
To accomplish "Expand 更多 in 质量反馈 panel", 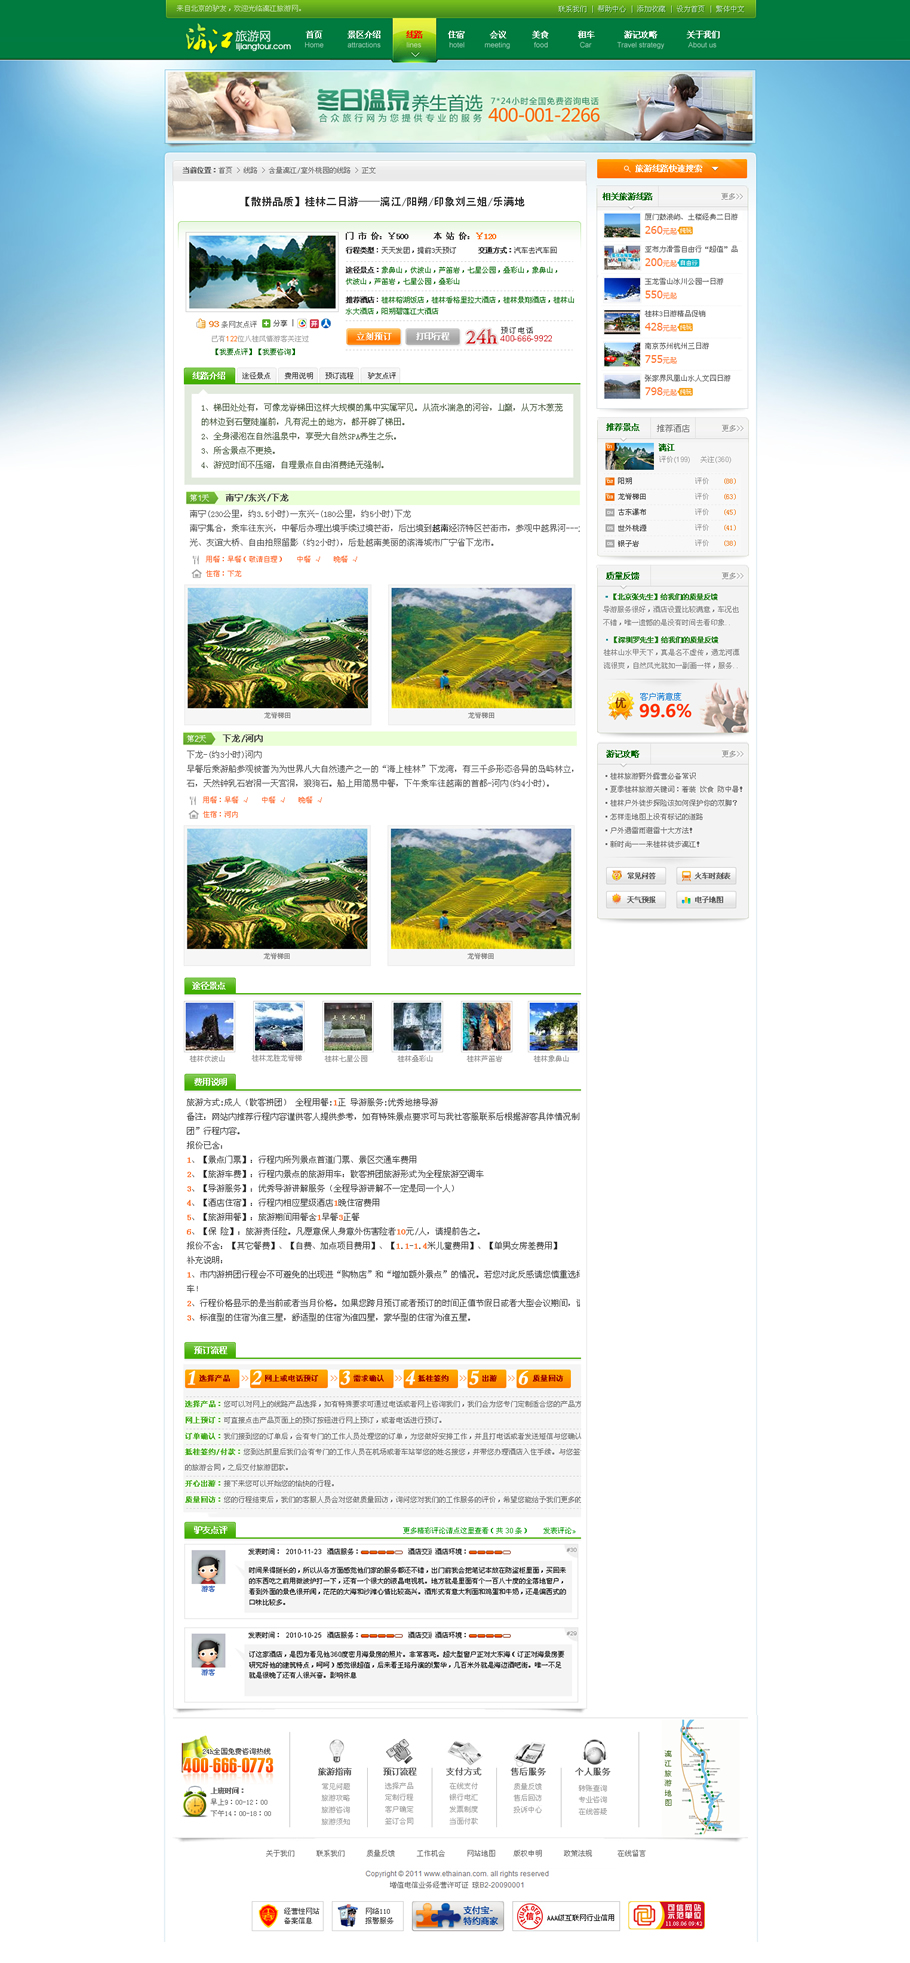I will (731, 576).
